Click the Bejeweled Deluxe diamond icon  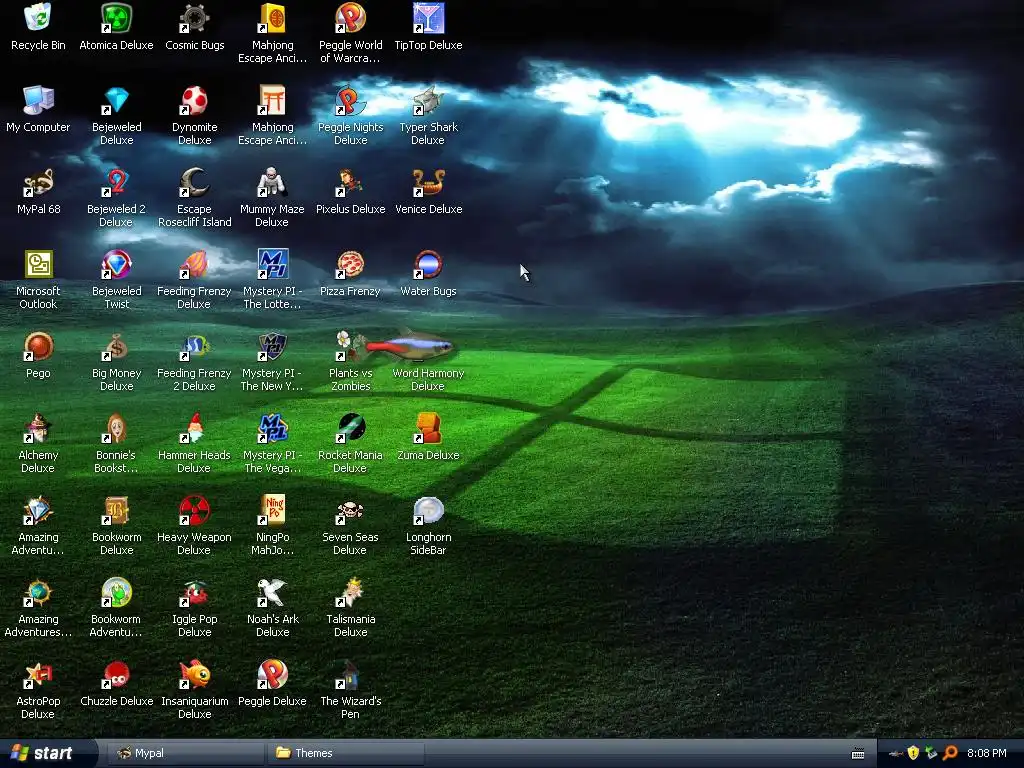click(116, 101)
